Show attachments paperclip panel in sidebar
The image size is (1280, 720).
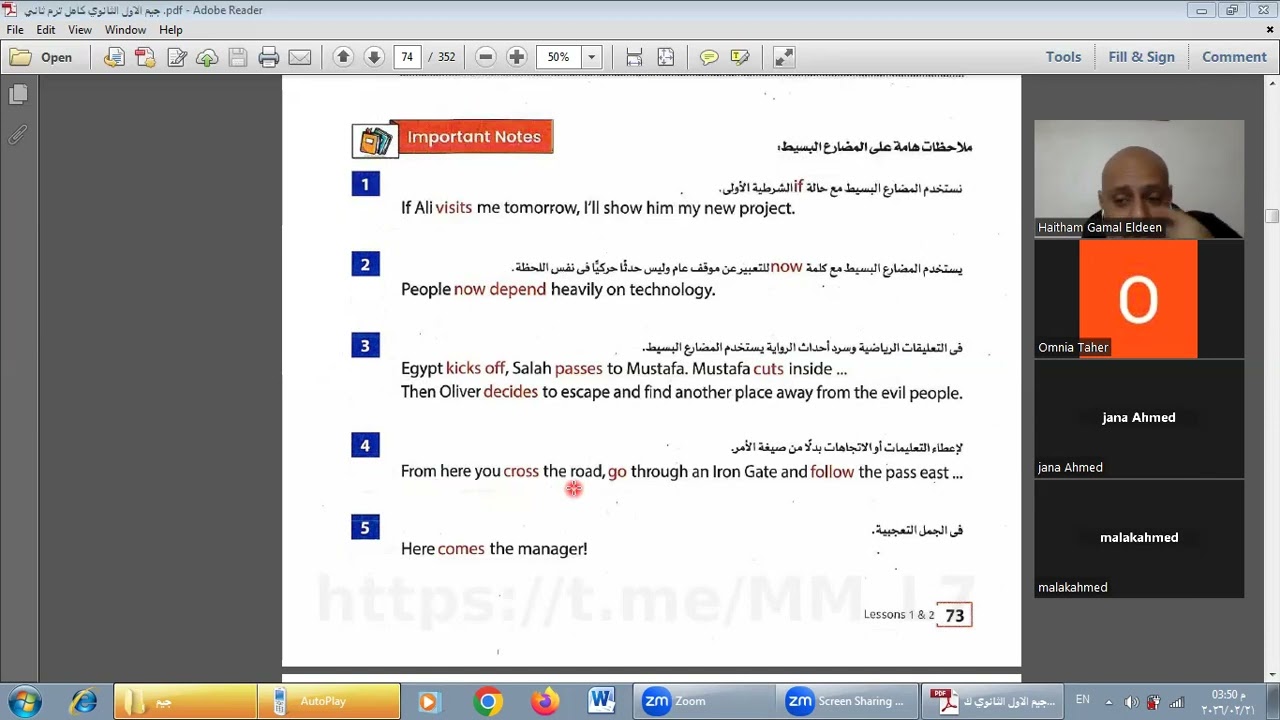(18, 134)
